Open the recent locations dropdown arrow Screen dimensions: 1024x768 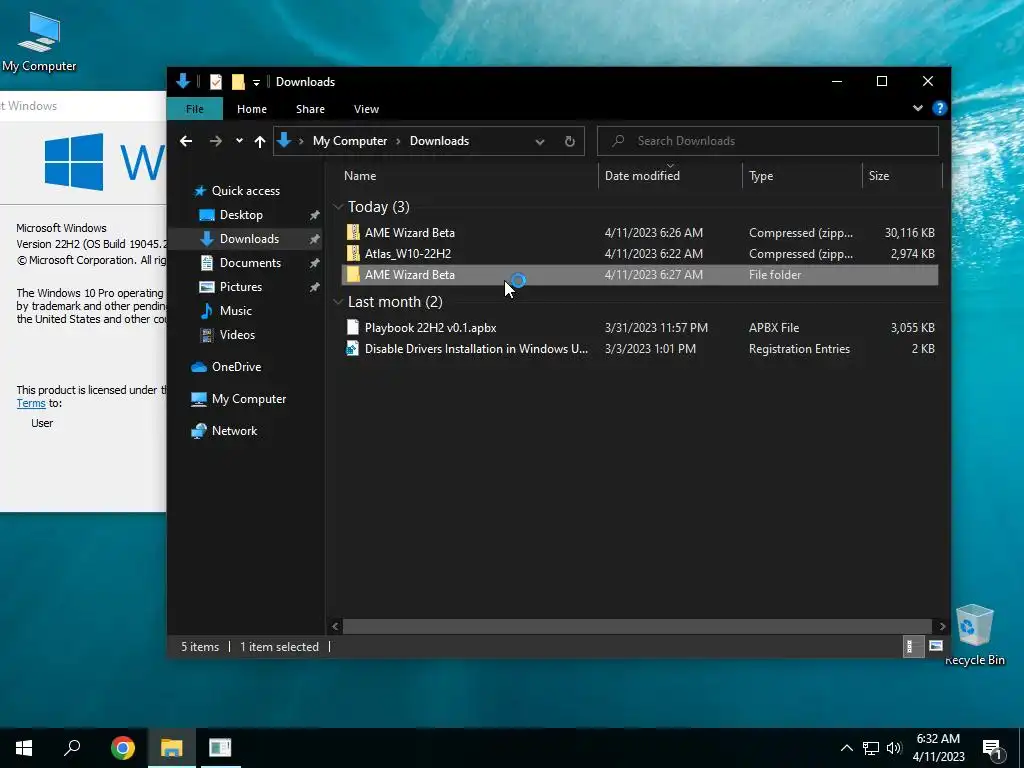(239, 140)
